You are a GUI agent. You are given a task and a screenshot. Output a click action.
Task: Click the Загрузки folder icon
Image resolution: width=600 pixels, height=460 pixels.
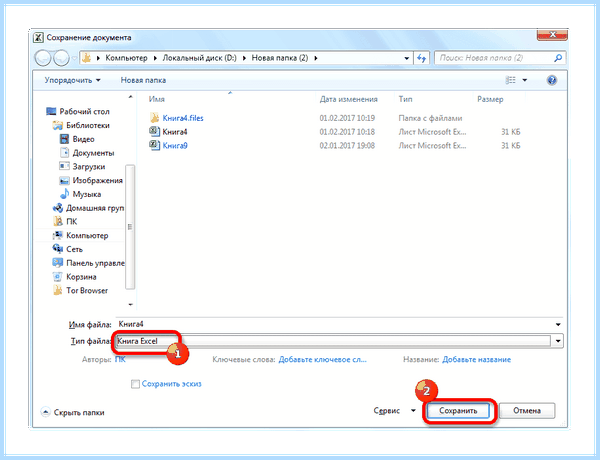point(64,166)
